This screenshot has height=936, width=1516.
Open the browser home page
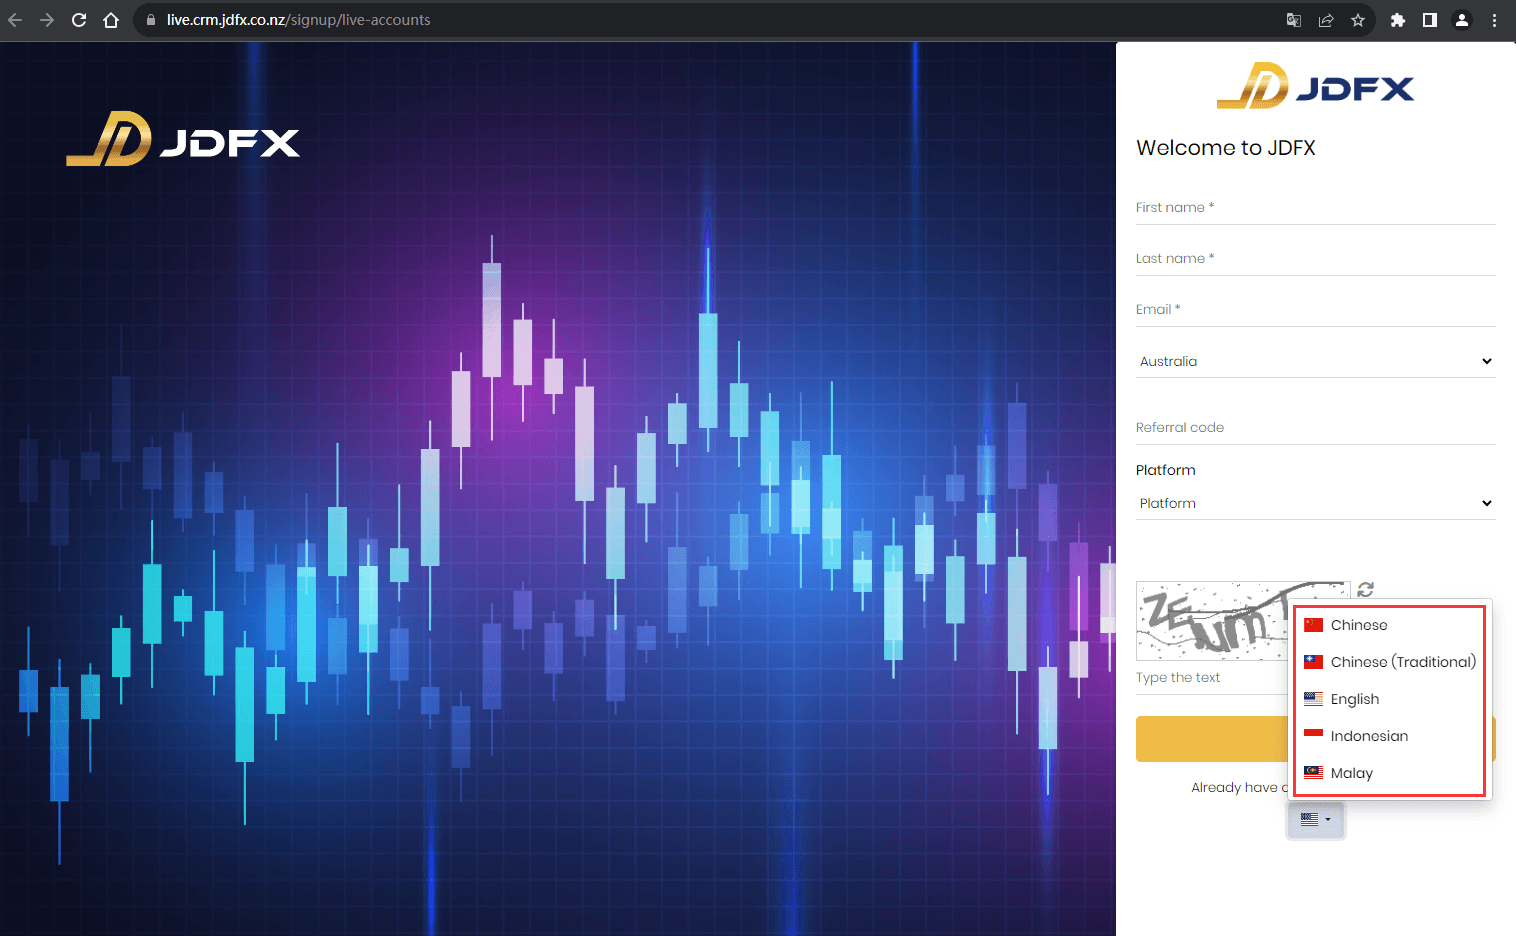point(111,20)
